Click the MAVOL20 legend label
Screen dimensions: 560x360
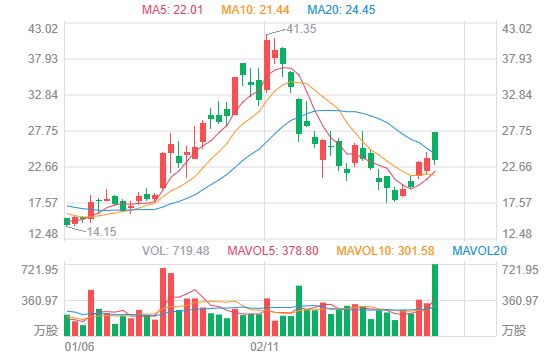point(480,250)
